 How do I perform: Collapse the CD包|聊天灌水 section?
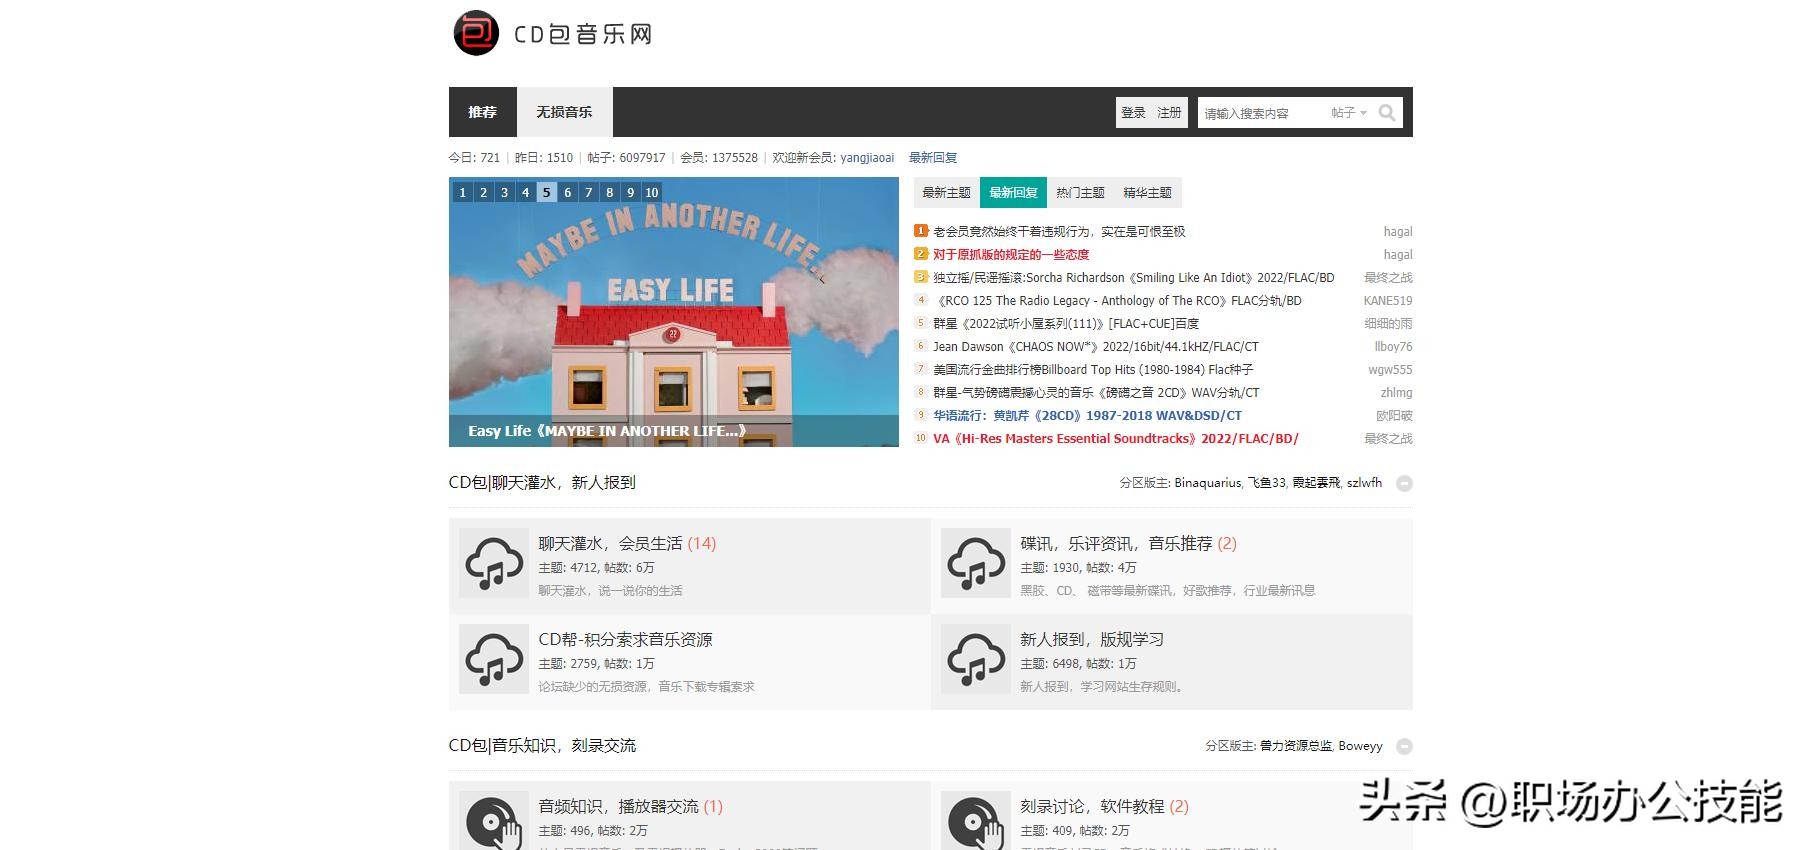(x=1404, y=484)
